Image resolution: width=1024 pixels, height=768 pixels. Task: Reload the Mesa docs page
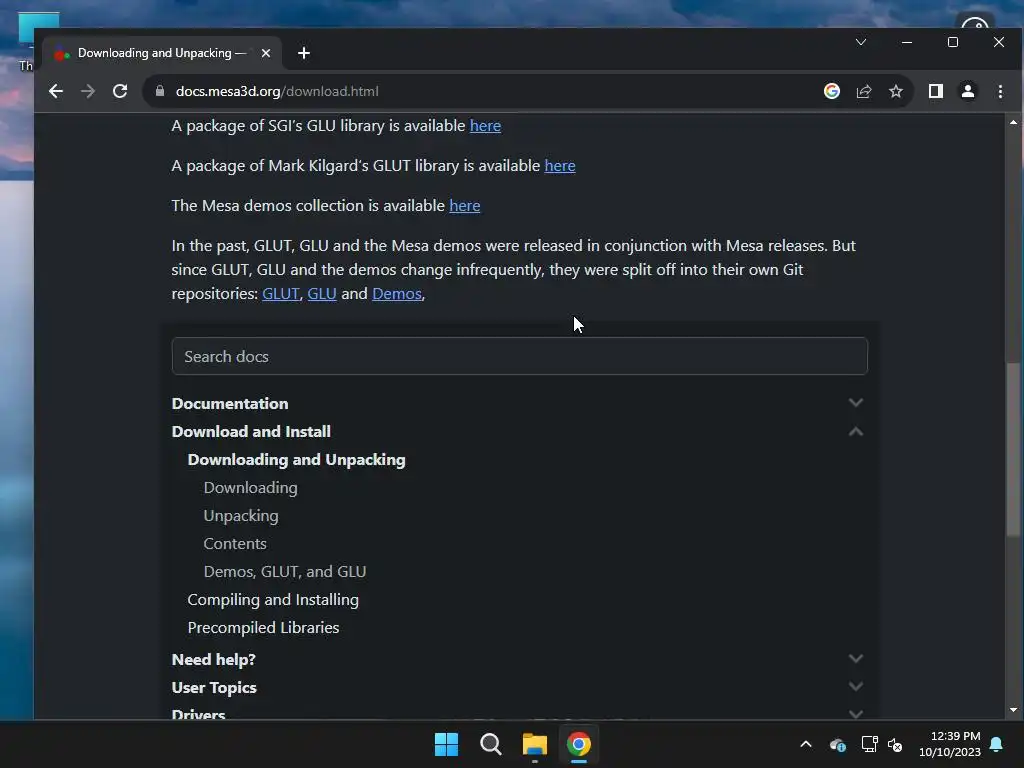120,91
